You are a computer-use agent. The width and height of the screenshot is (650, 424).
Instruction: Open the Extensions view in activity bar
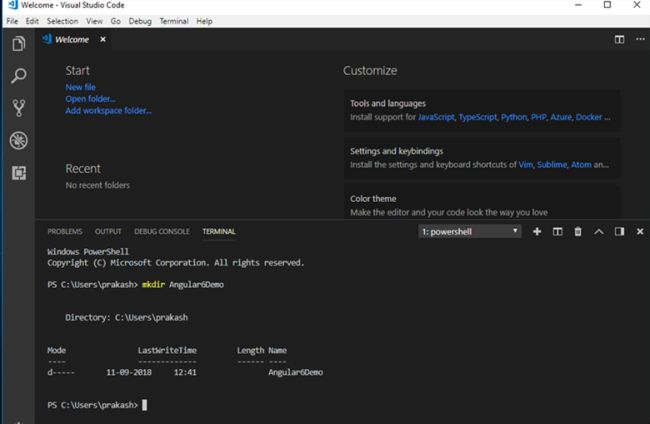[19, 172]
